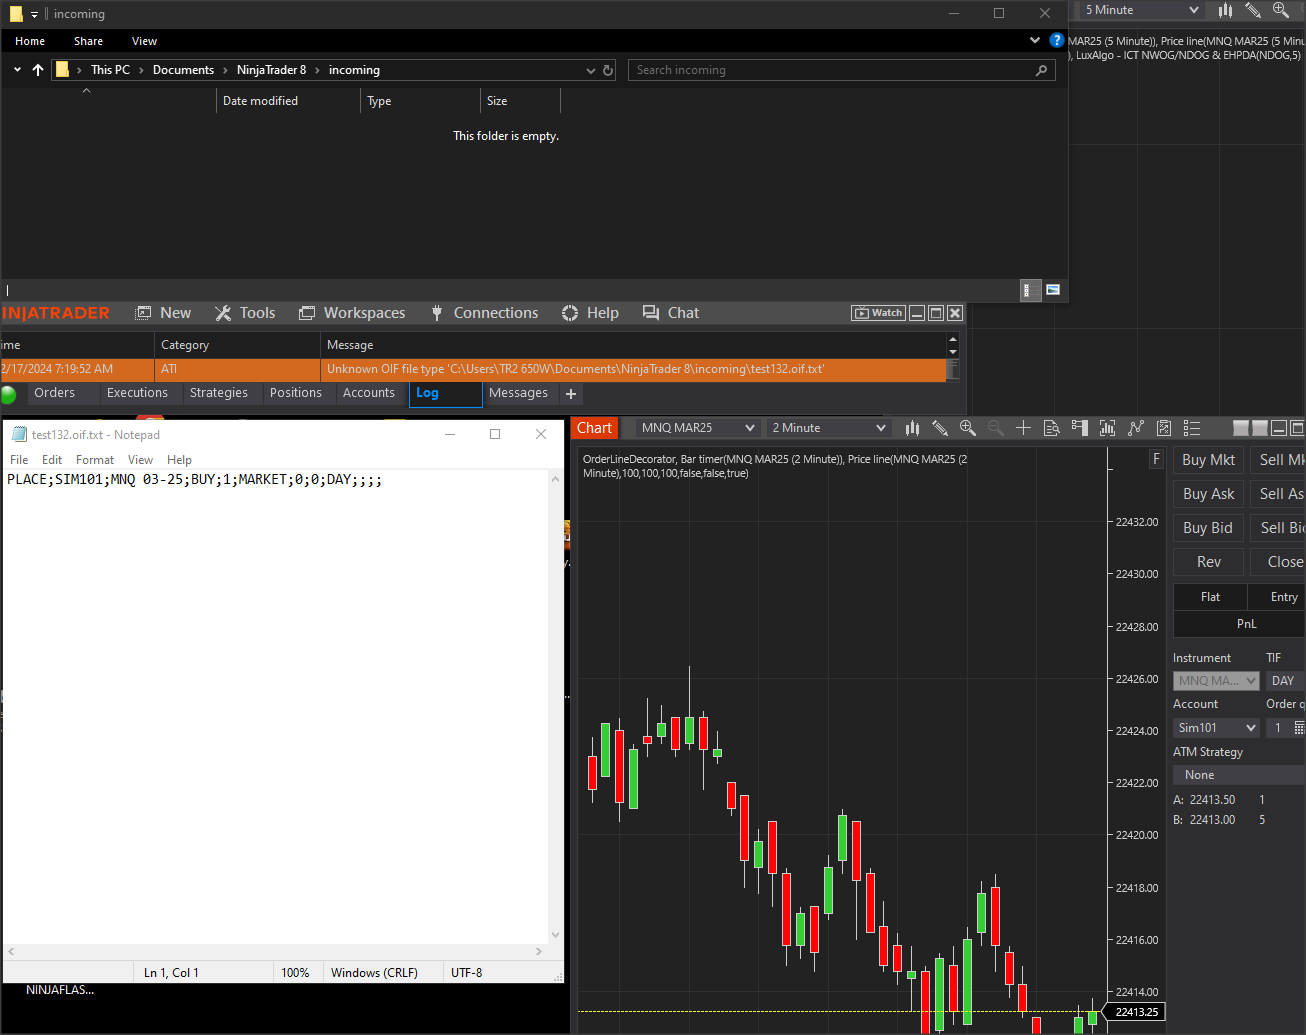Open data series icon in chart toolbar

1107,428
